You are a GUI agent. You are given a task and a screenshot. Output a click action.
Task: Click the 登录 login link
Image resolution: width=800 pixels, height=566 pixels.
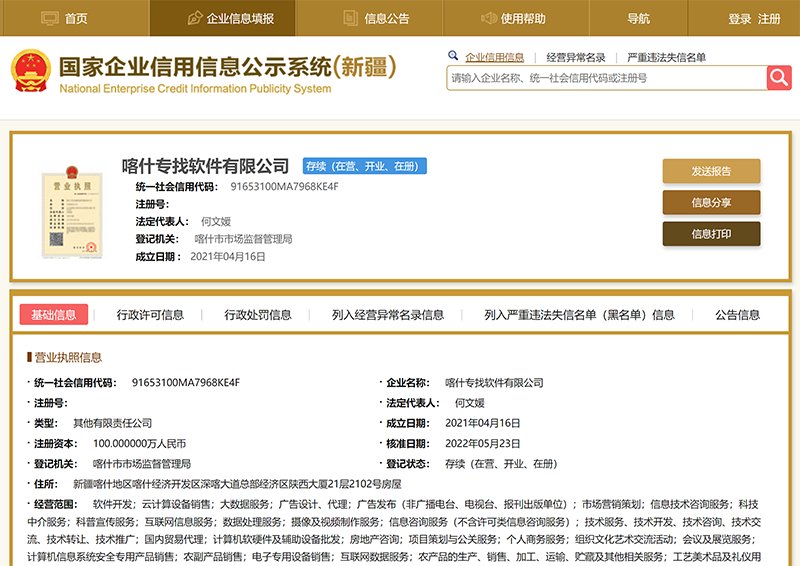click(739, 18)
